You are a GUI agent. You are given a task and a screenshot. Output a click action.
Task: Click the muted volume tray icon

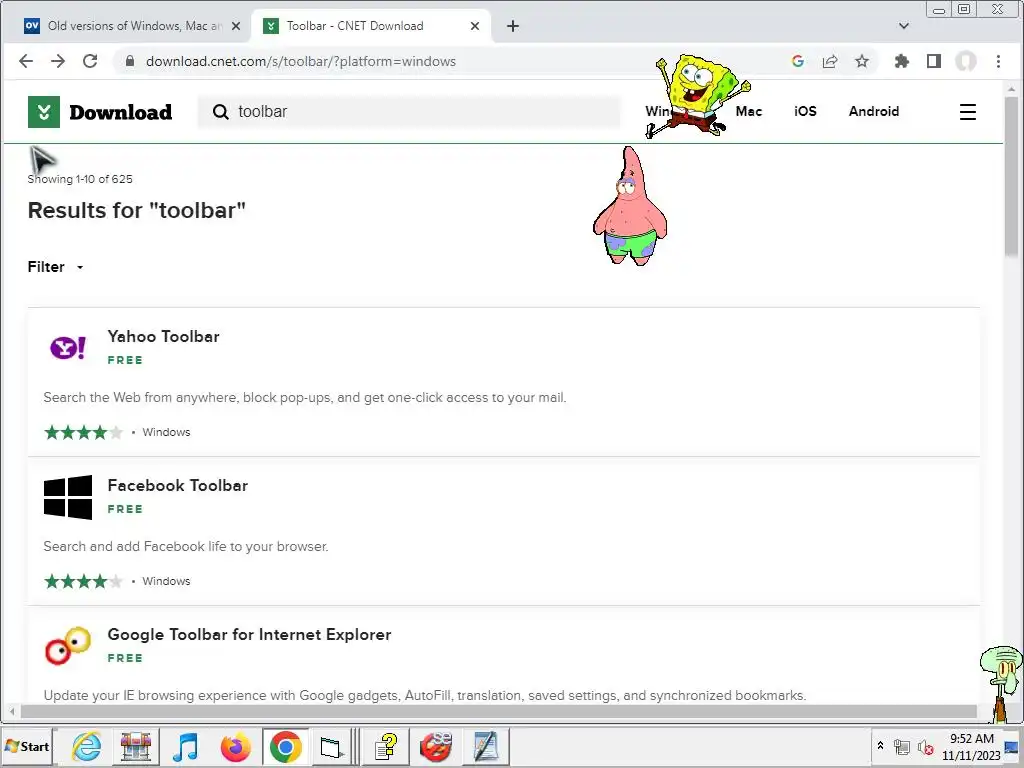click(x=925, y=746)
